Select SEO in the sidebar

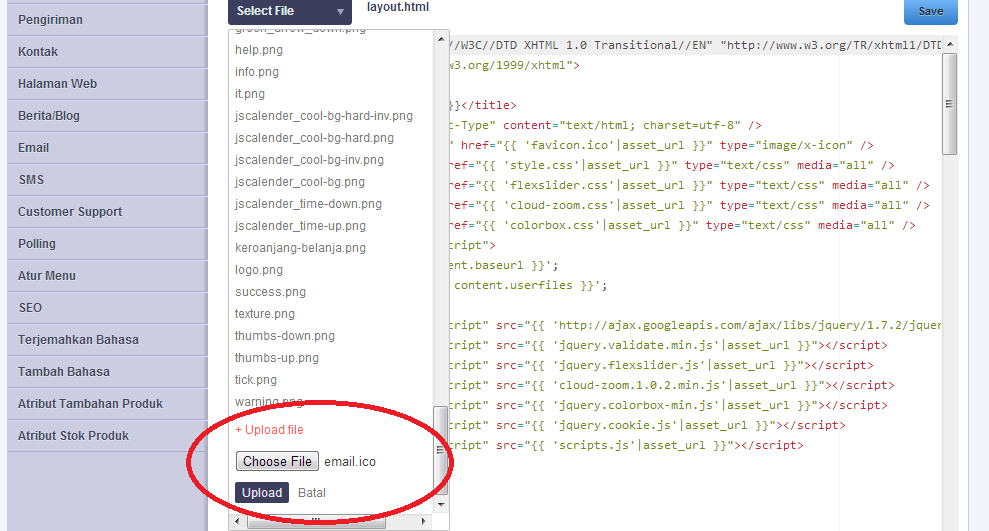tap(30, 308)
